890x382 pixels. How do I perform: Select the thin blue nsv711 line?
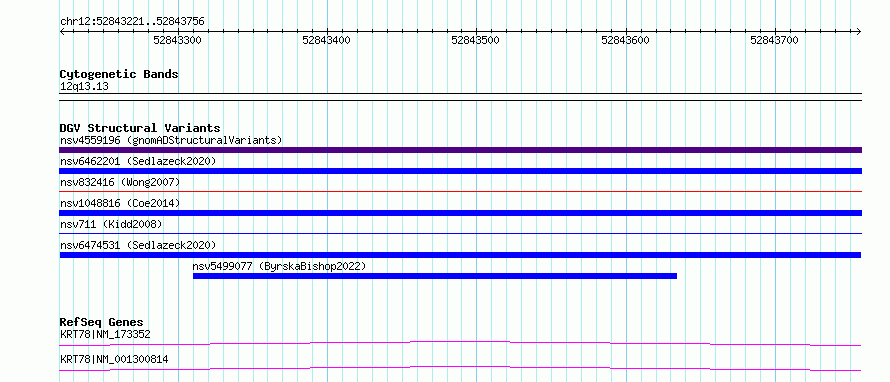coord(460,233)
